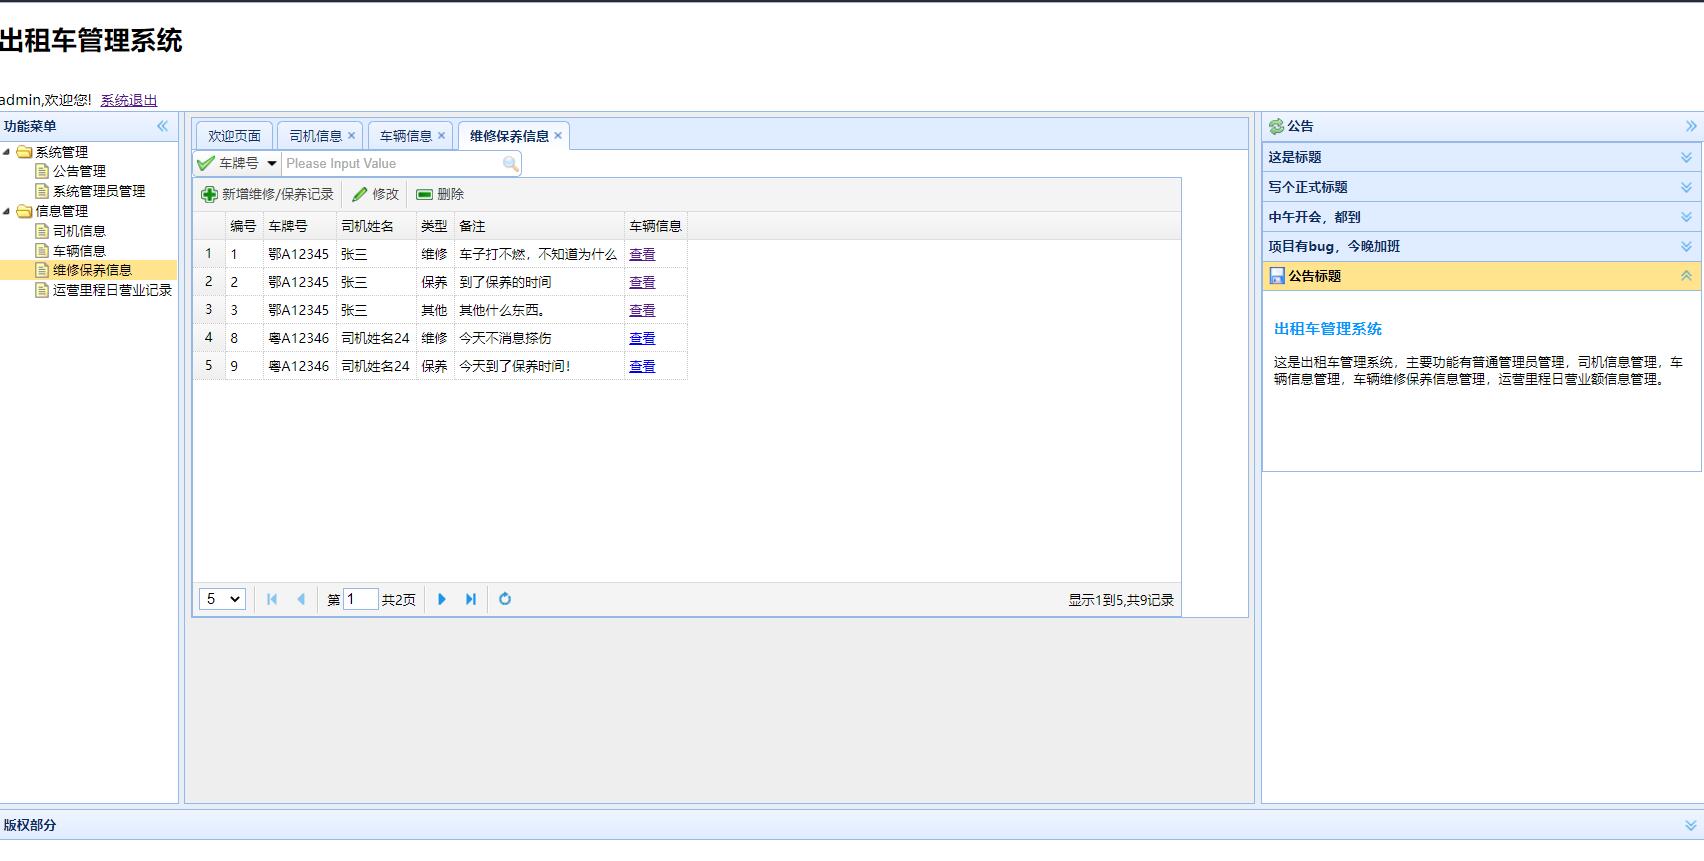Switch to the 欢迎页面 tab
This screenshot has height=861, width=1704.
point(234,136)
